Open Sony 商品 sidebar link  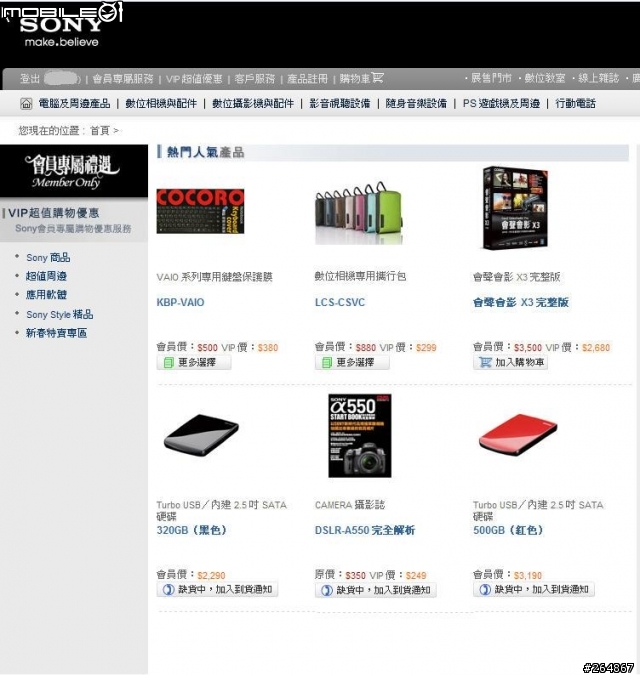pos(48,258)
